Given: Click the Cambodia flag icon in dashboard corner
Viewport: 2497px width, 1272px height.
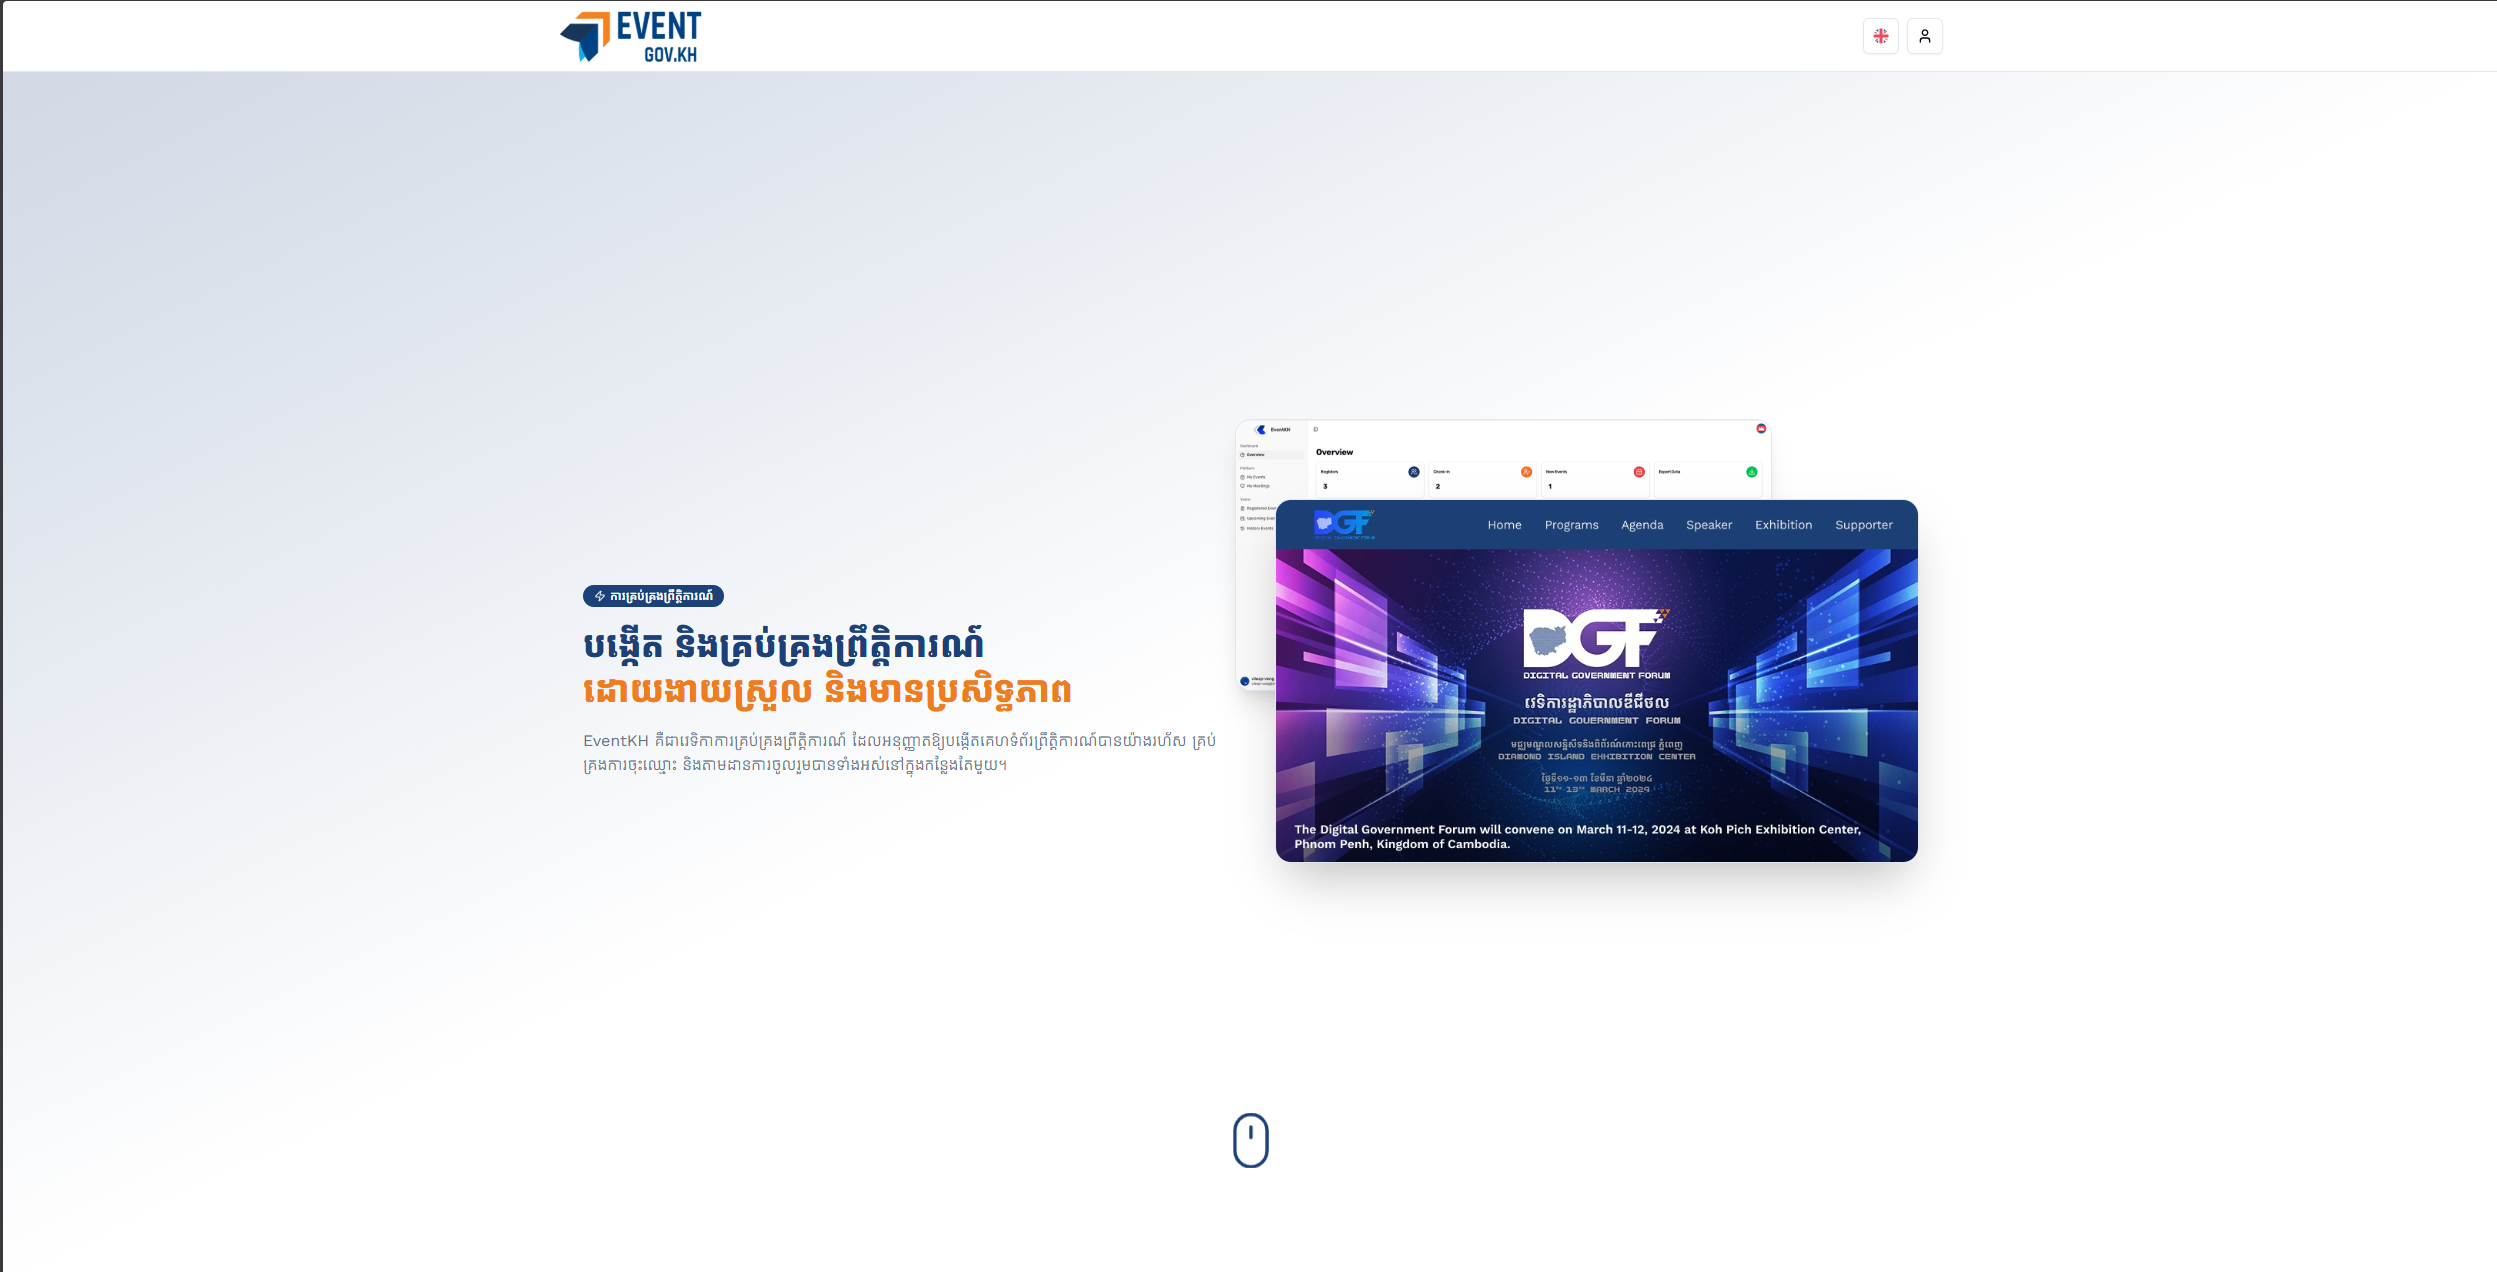Looking at the screenshot, I should coord(1762,429).
